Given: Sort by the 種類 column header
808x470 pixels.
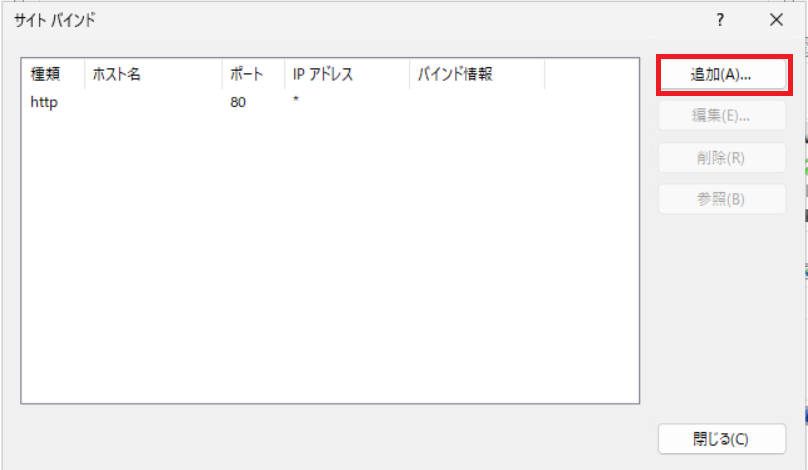Looking at the screenshot, I should click(53, 74).
